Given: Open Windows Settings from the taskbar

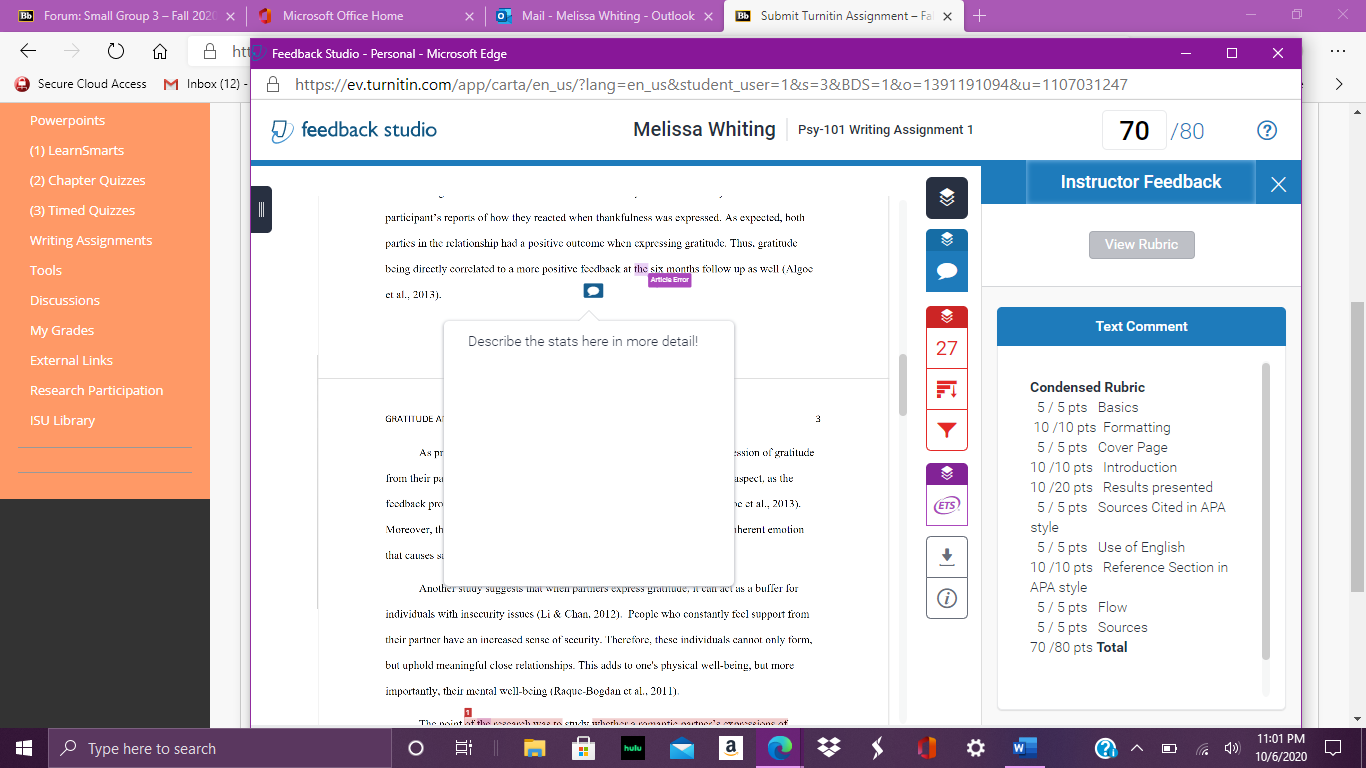Looking at the screenshot, I should [975, 748].
